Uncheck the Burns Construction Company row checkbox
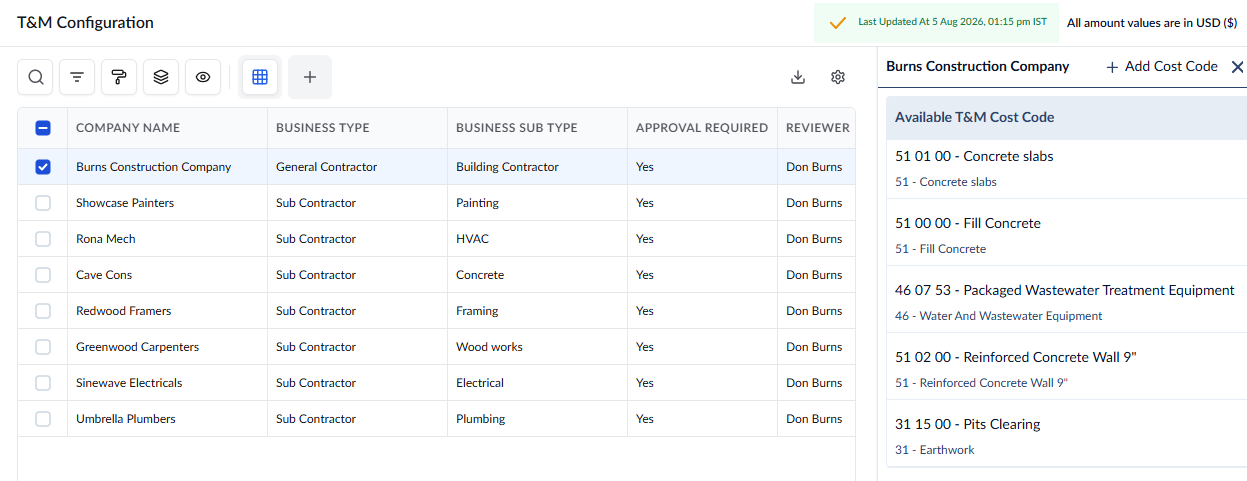Image resolution: width=1247 pixels, height=481 pixels. click(43, 167)
